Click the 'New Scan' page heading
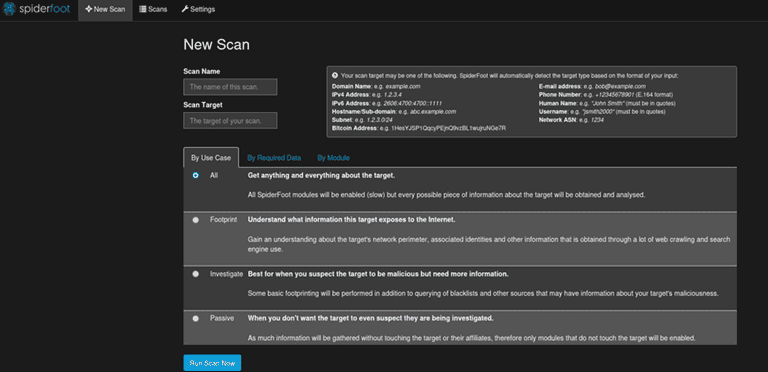The image size is (768, 372). [216, 45]
